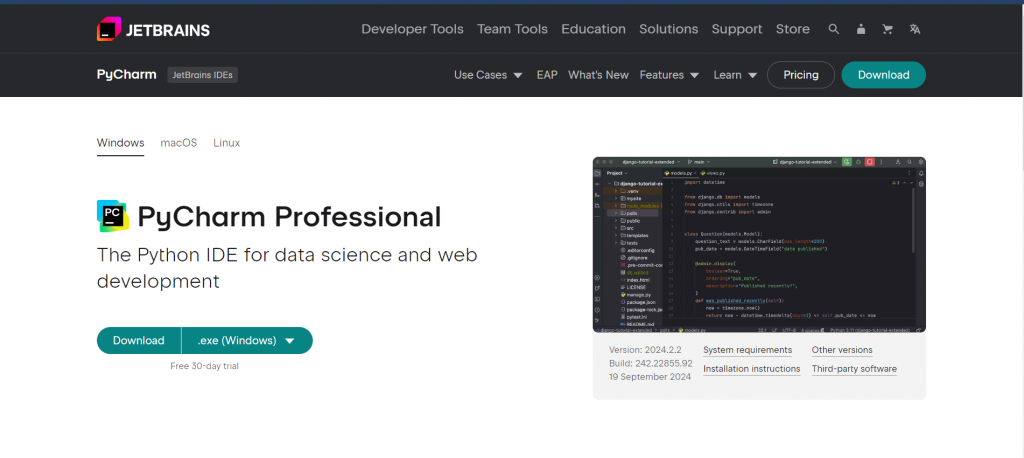Screen dimensions: 1024x458
Task: Click the JetBrains logo
Action: pos(153,29)
